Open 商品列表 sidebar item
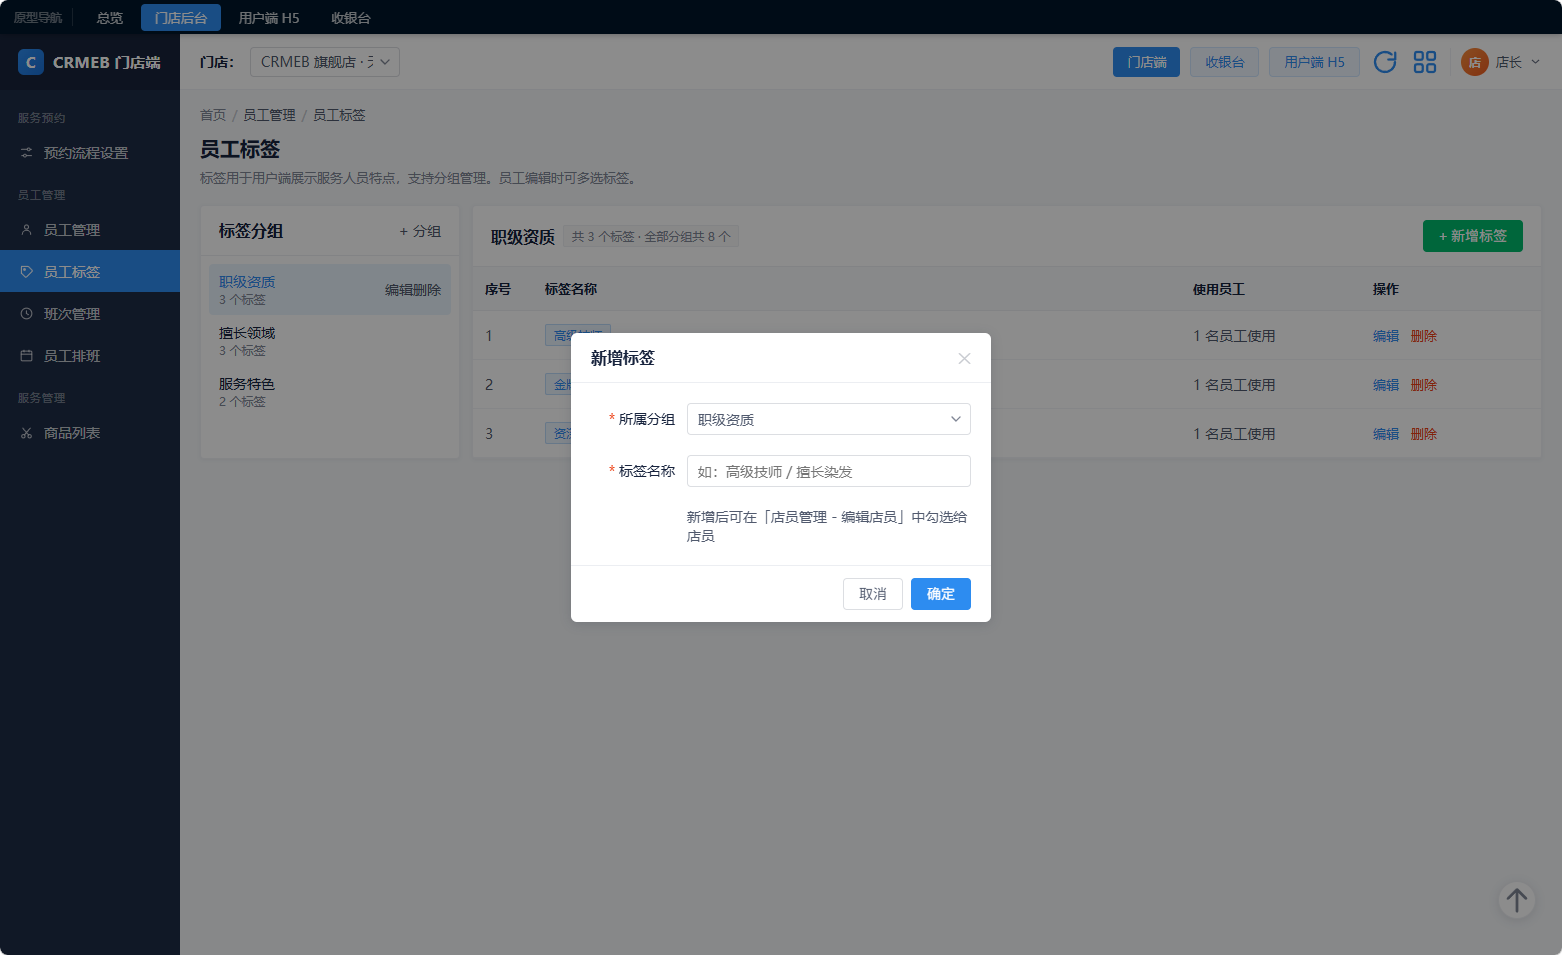Image resolution: width=1562 pixels, height=955 pixels. (90, 433)
